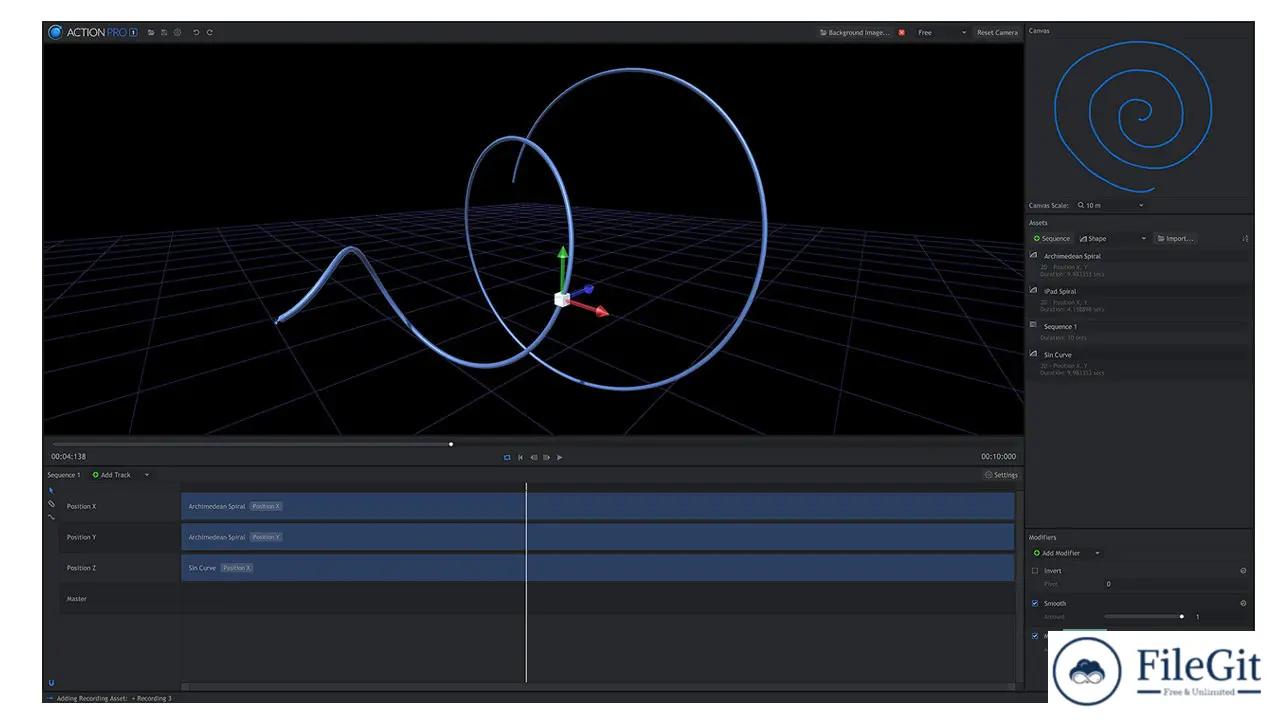Select the Master track header
The width and height of the screenshot is (1280, 720).
[x=119, y=599]
